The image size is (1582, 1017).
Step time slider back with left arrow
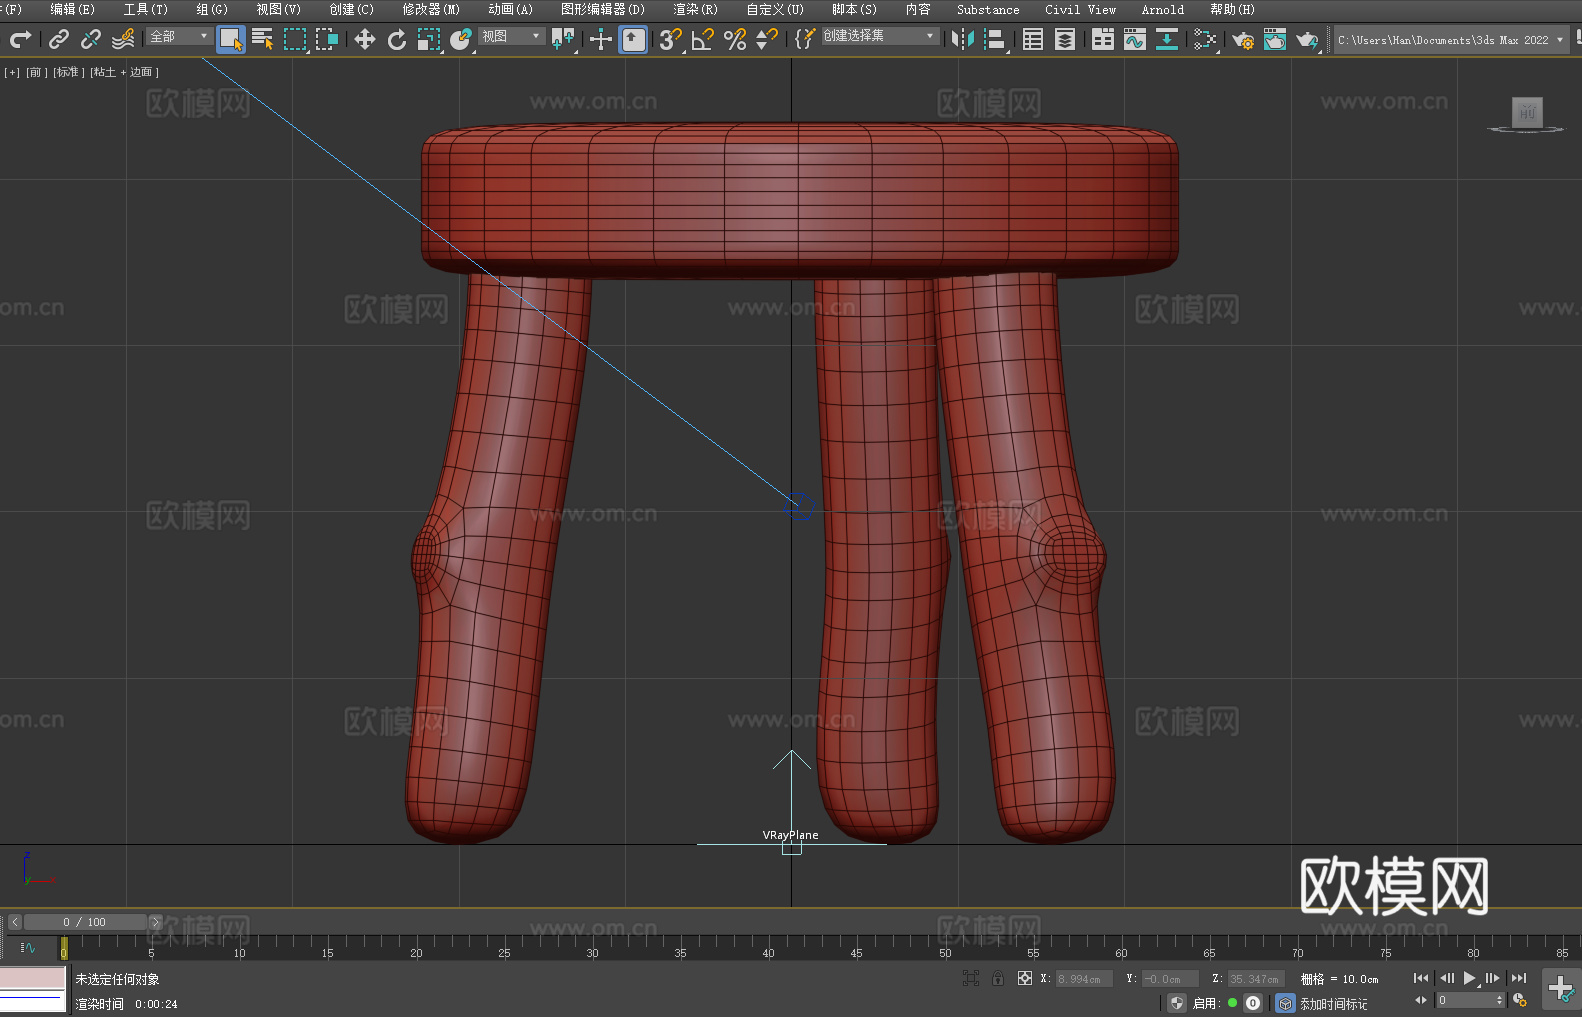pos(14,922)
